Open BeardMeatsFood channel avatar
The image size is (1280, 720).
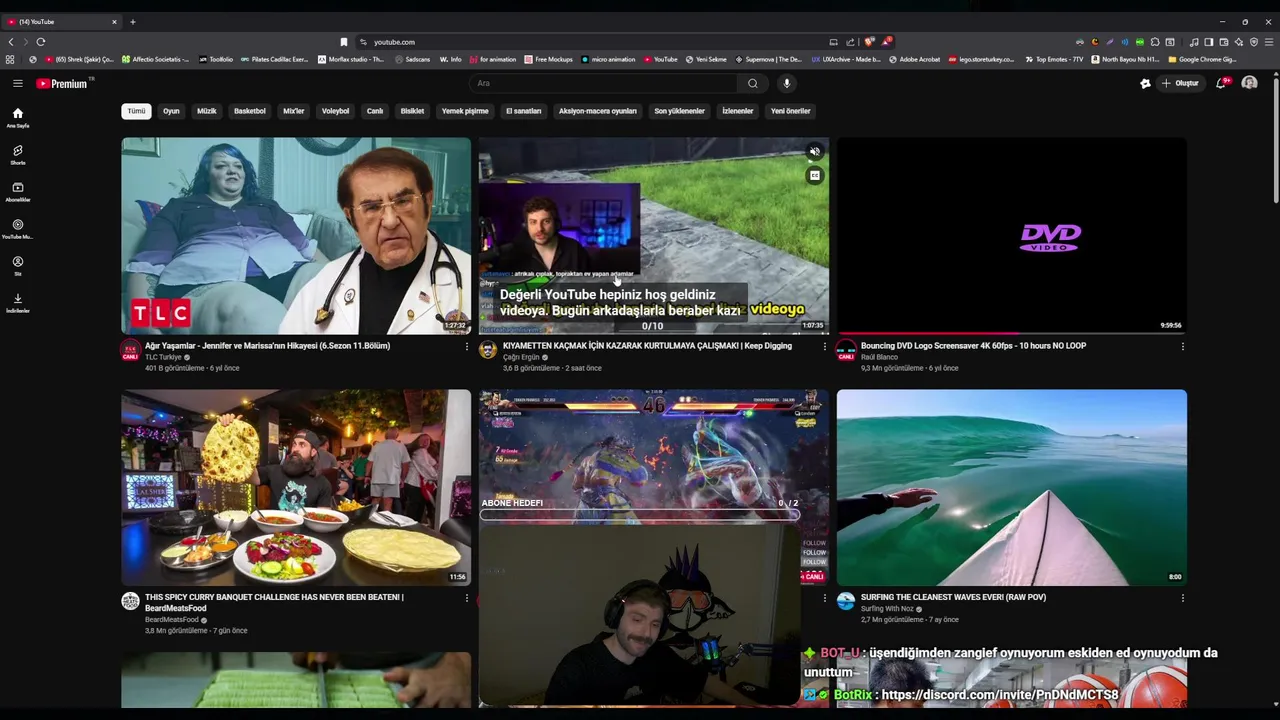coord(130,601)
